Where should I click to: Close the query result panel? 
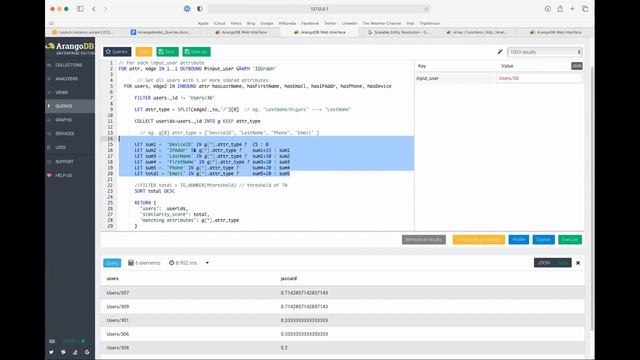pyautogui.click(x=578, y=263)
